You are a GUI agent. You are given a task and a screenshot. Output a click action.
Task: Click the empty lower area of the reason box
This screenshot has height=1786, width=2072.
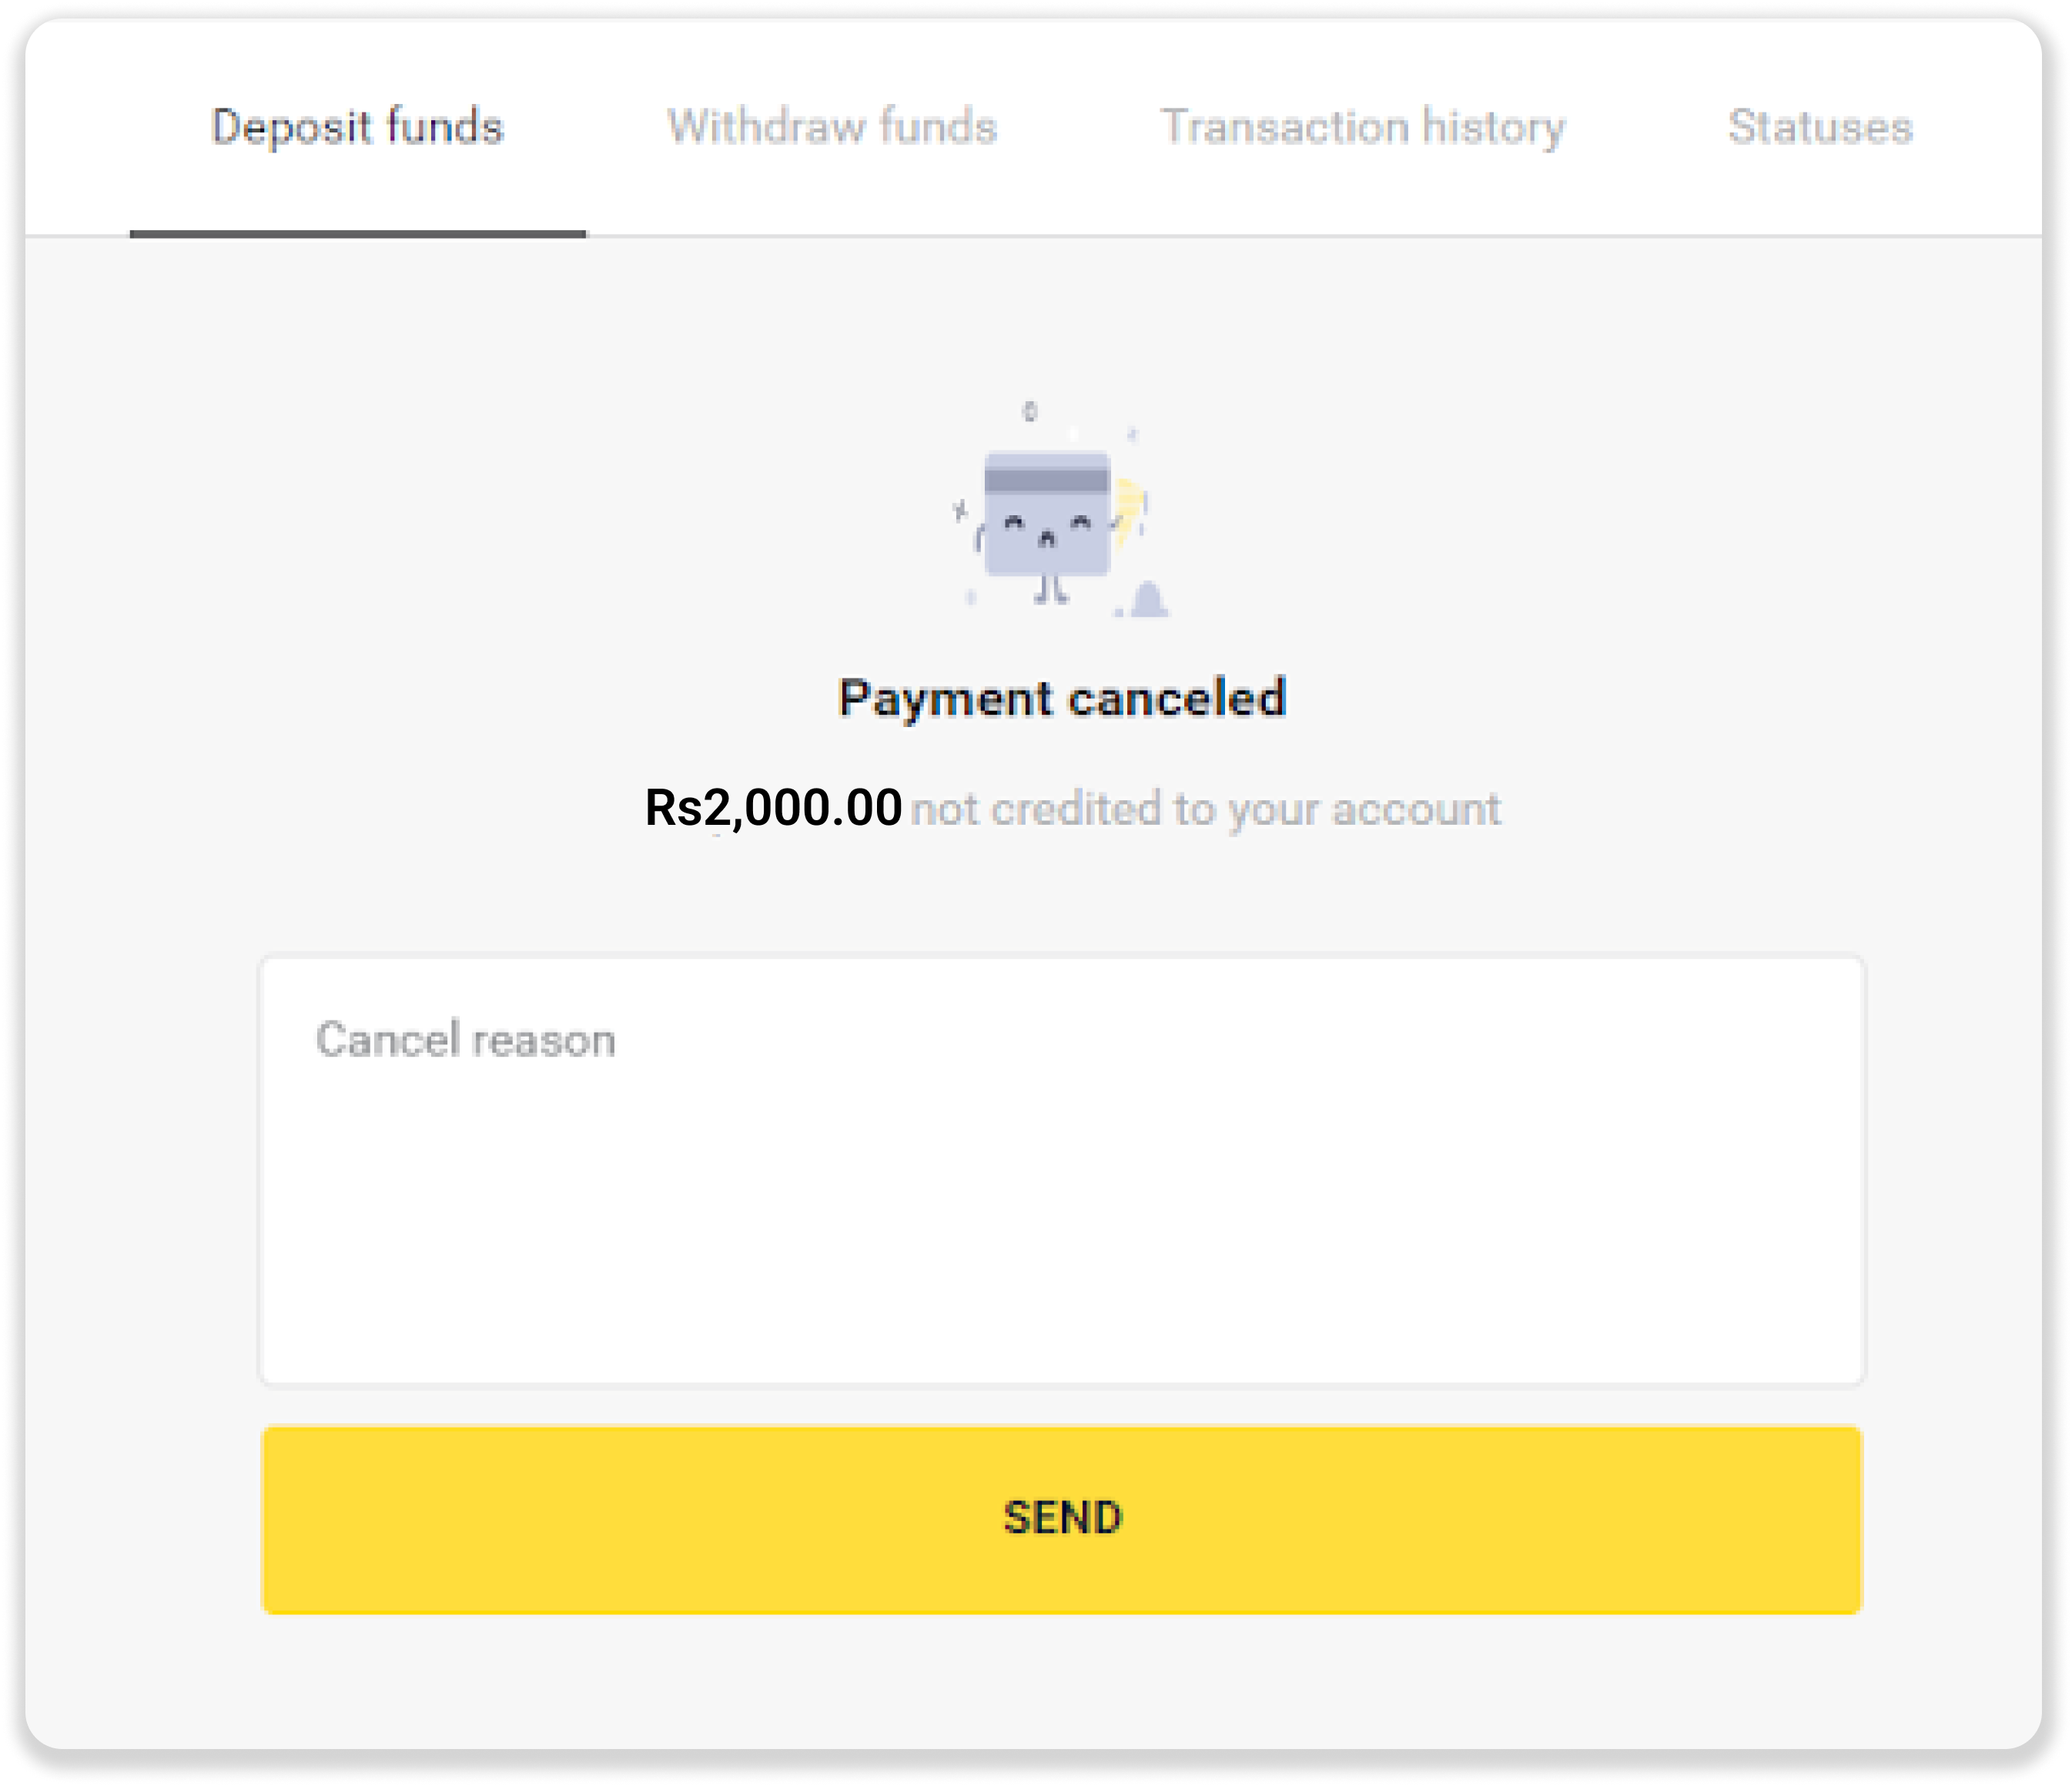pos(1062,1290)
